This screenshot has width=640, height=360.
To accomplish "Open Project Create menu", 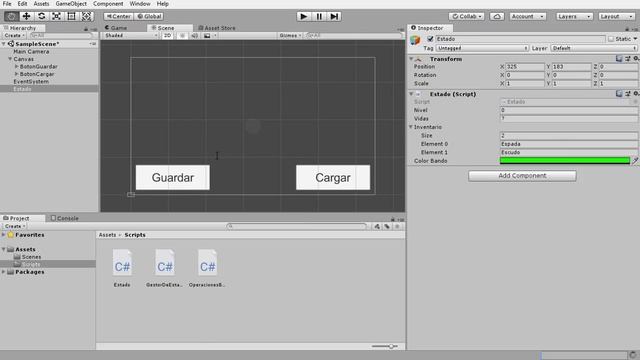I will (x=15, y=226).
